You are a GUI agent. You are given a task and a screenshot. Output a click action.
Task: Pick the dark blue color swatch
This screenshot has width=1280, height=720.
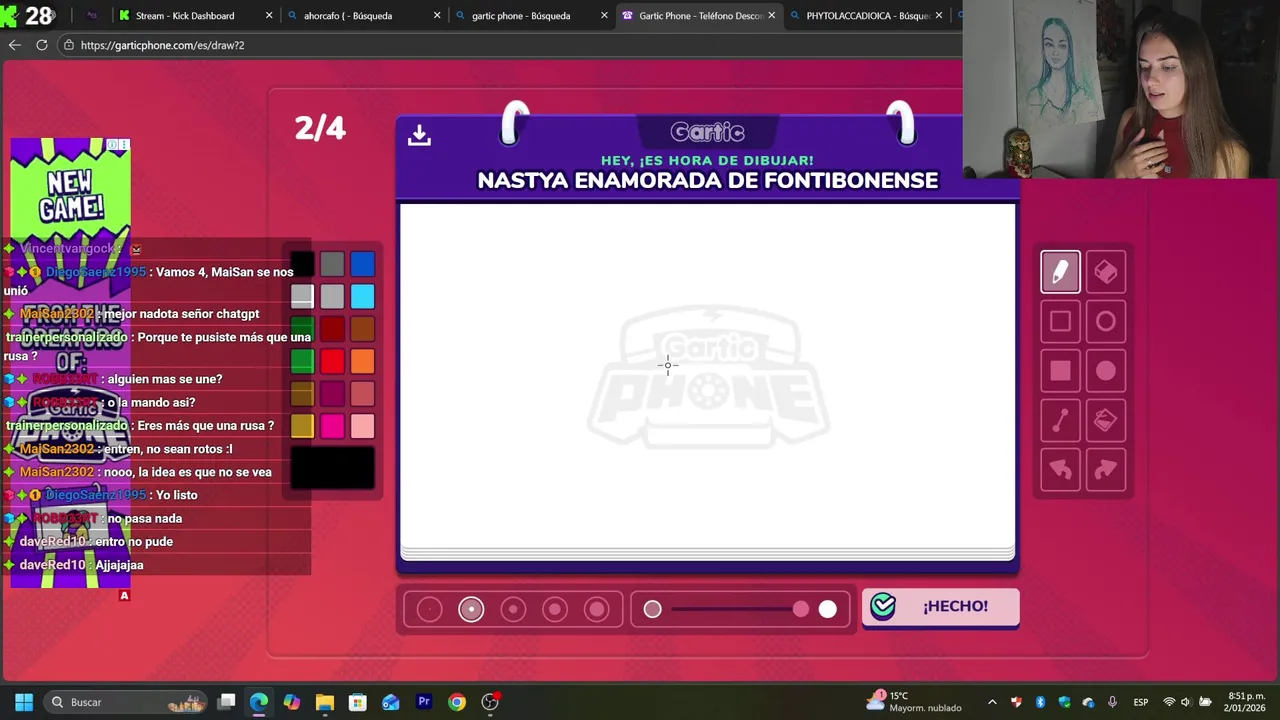coord(362,264)
